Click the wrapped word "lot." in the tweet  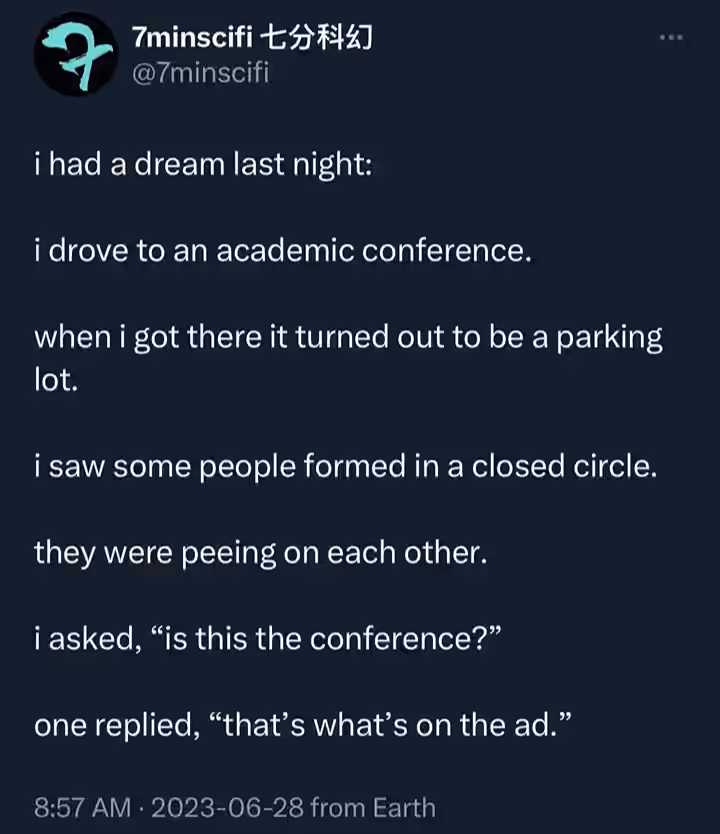click(x=56, y=380)
